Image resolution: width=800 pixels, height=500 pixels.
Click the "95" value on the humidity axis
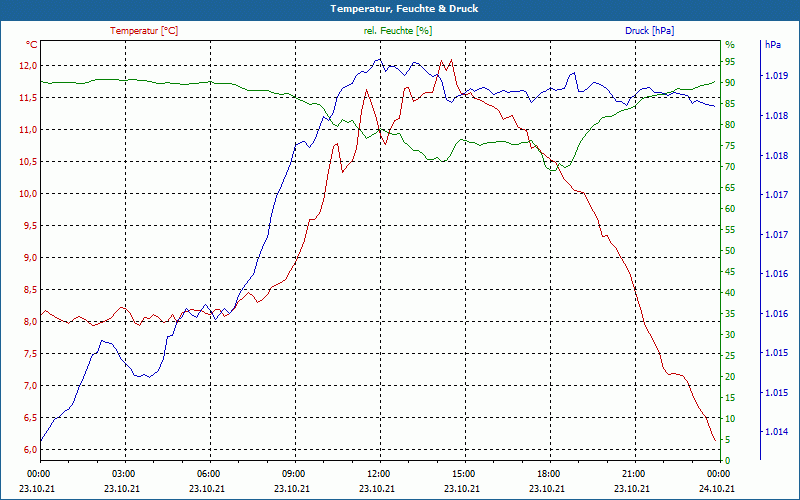730,62
